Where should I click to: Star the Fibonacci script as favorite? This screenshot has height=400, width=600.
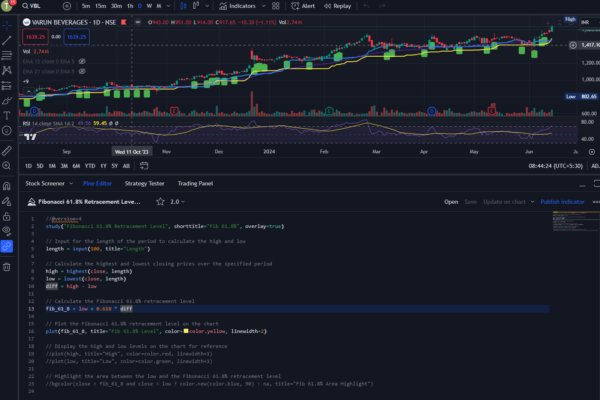point(160,202)
